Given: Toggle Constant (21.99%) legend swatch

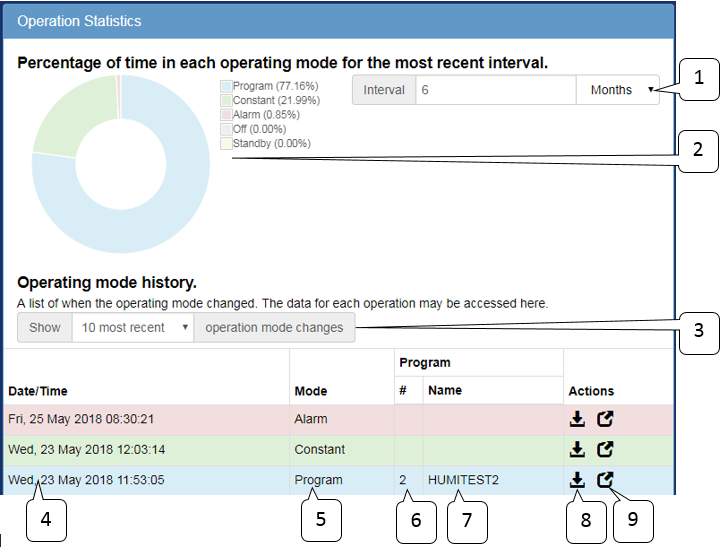Looking at the screenshot, I should tap(226, 101).
